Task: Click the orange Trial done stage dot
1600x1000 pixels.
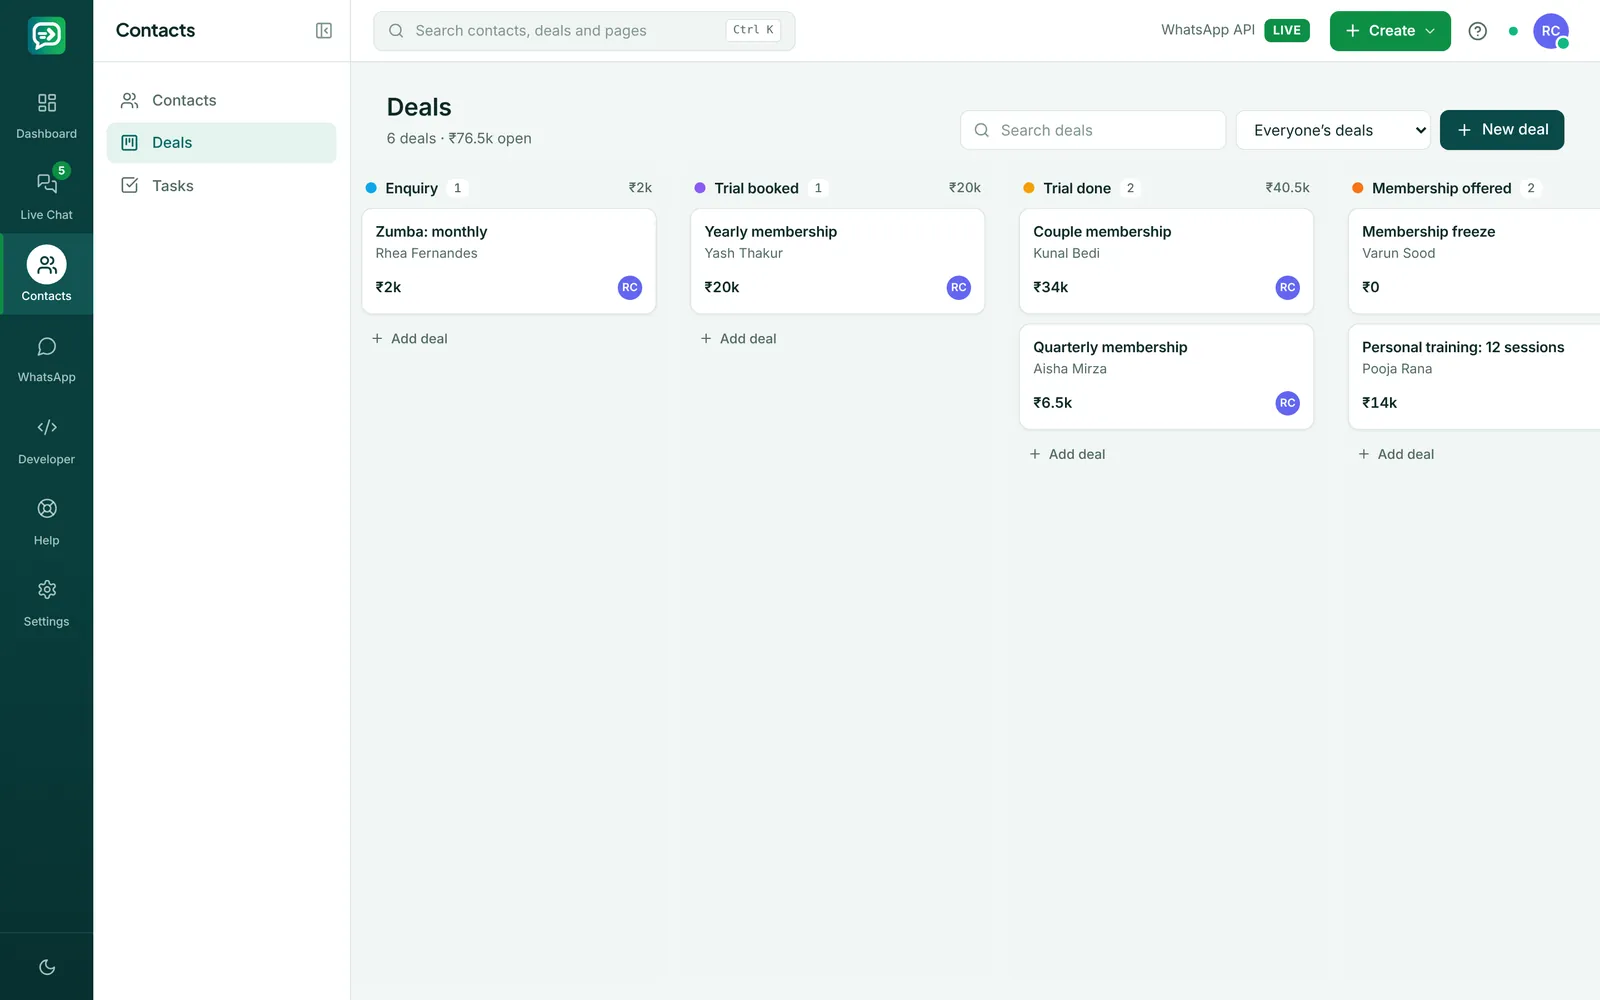Action: coord(1029,188)
